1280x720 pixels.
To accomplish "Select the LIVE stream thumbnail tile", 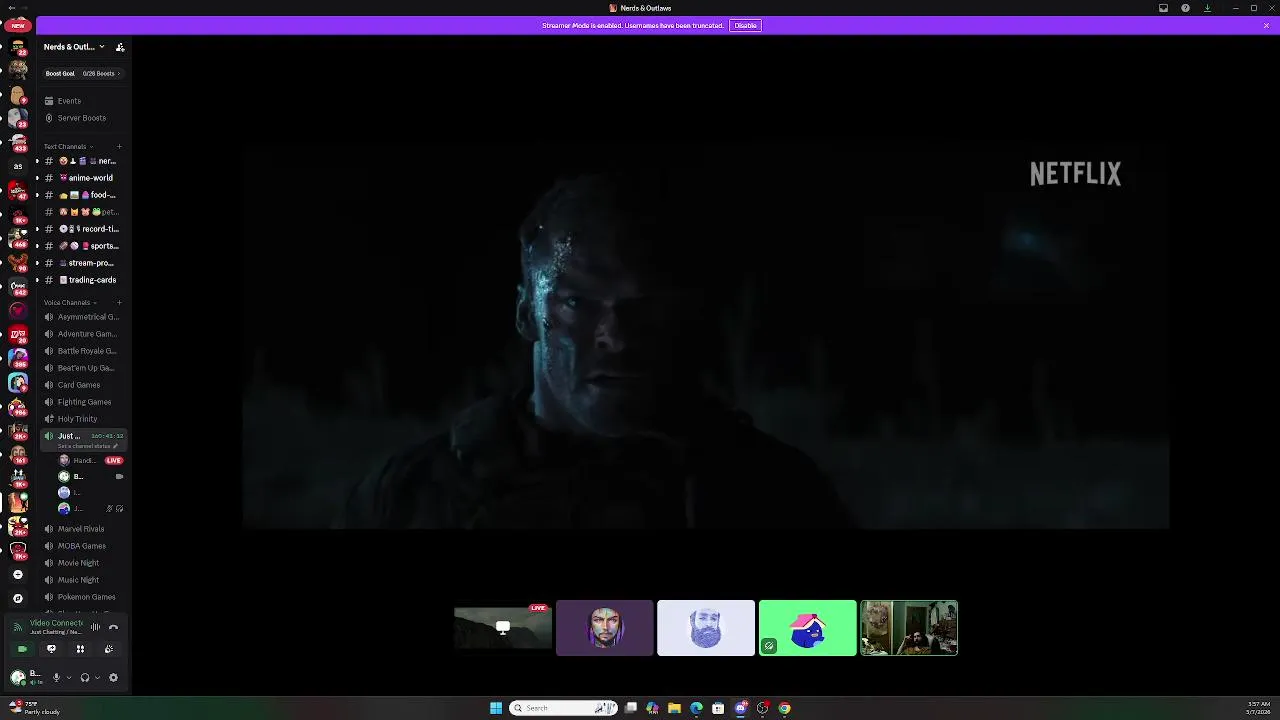I will point(502,628).
